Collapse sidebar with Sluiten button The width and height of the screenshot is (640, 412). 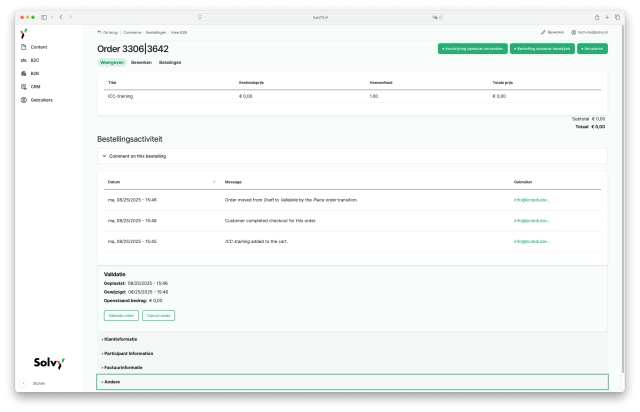(34, 383)
